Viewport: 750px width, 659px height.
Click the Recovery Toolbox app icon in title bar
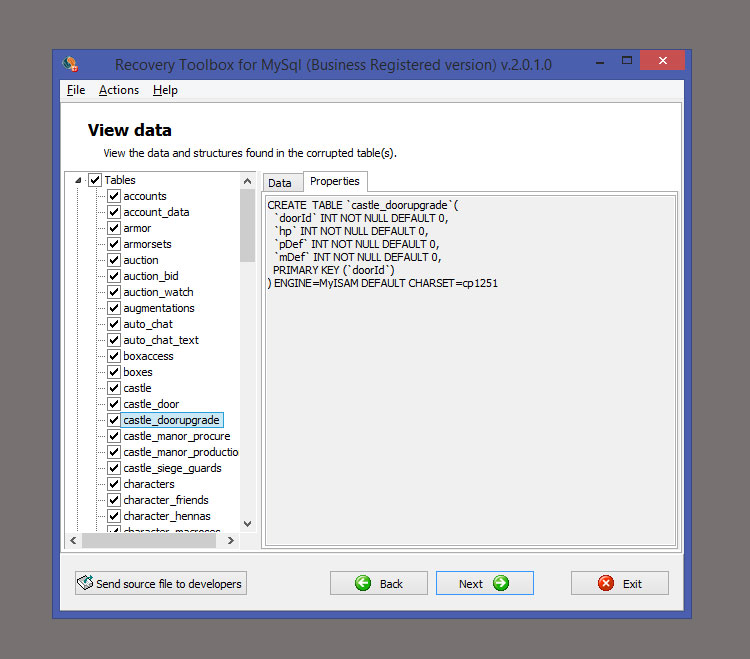tap(70, 64)
